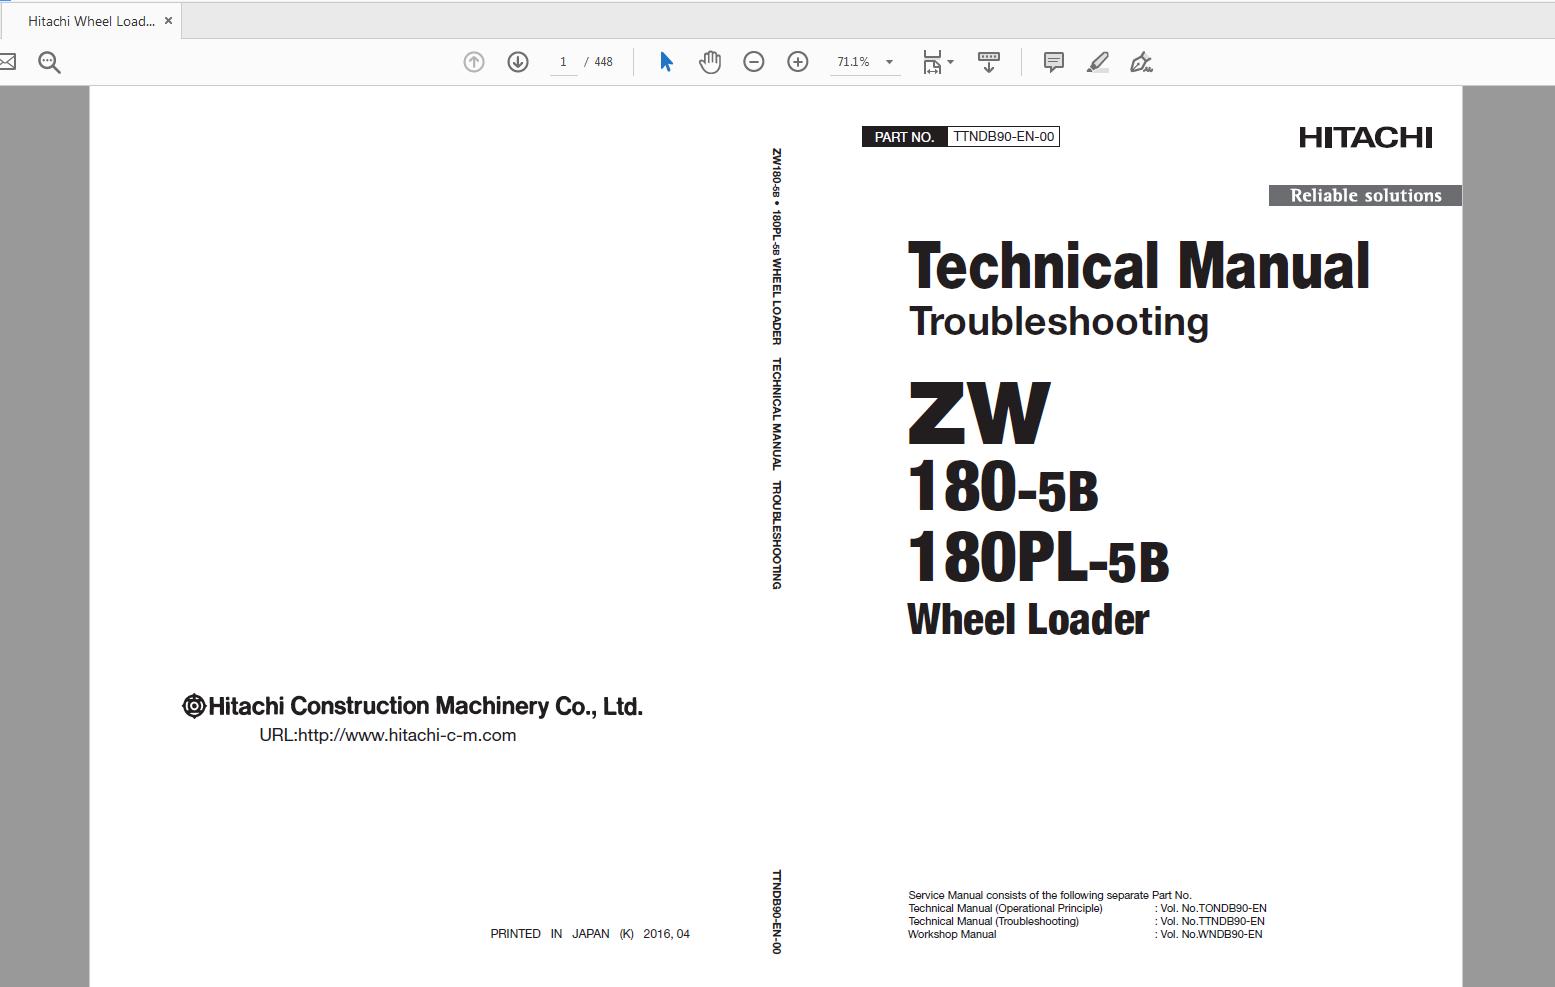Zoom in with the plus icon

point(797,61)
